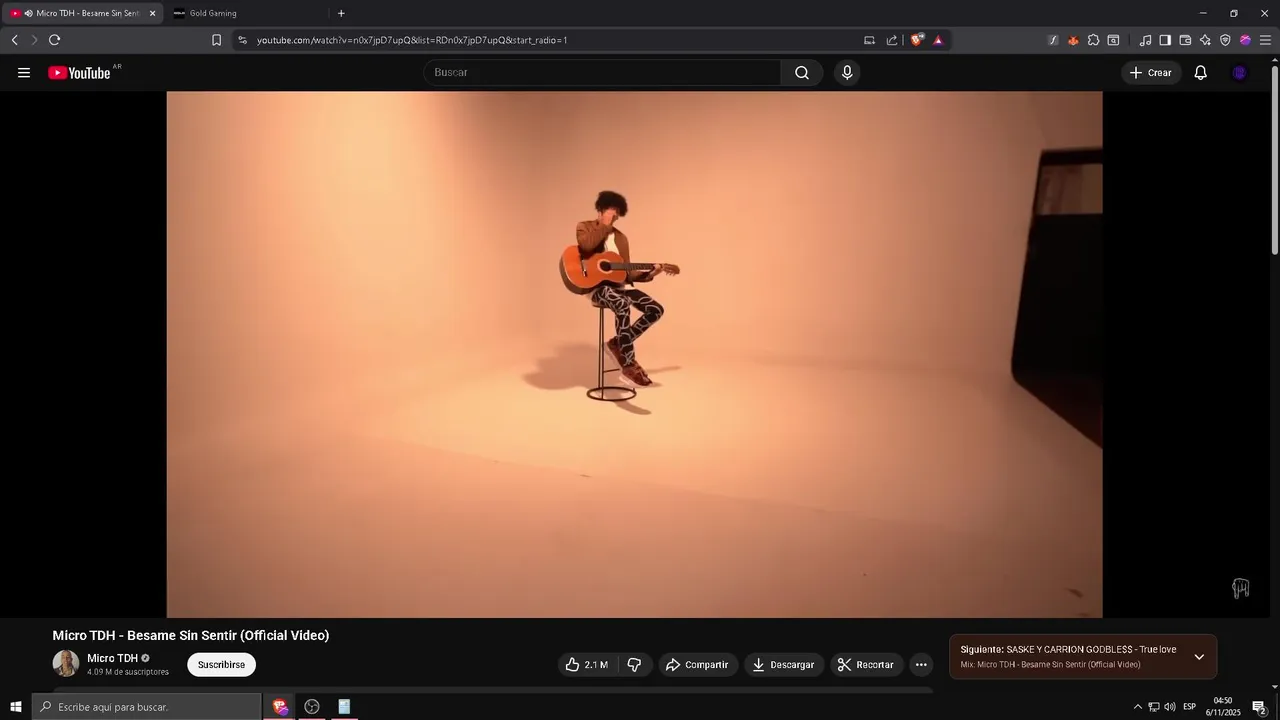This screenshot has height=720, width=1280.
Task: Toggle the browser sidebar panel
Action: (x=1165, y=40)
